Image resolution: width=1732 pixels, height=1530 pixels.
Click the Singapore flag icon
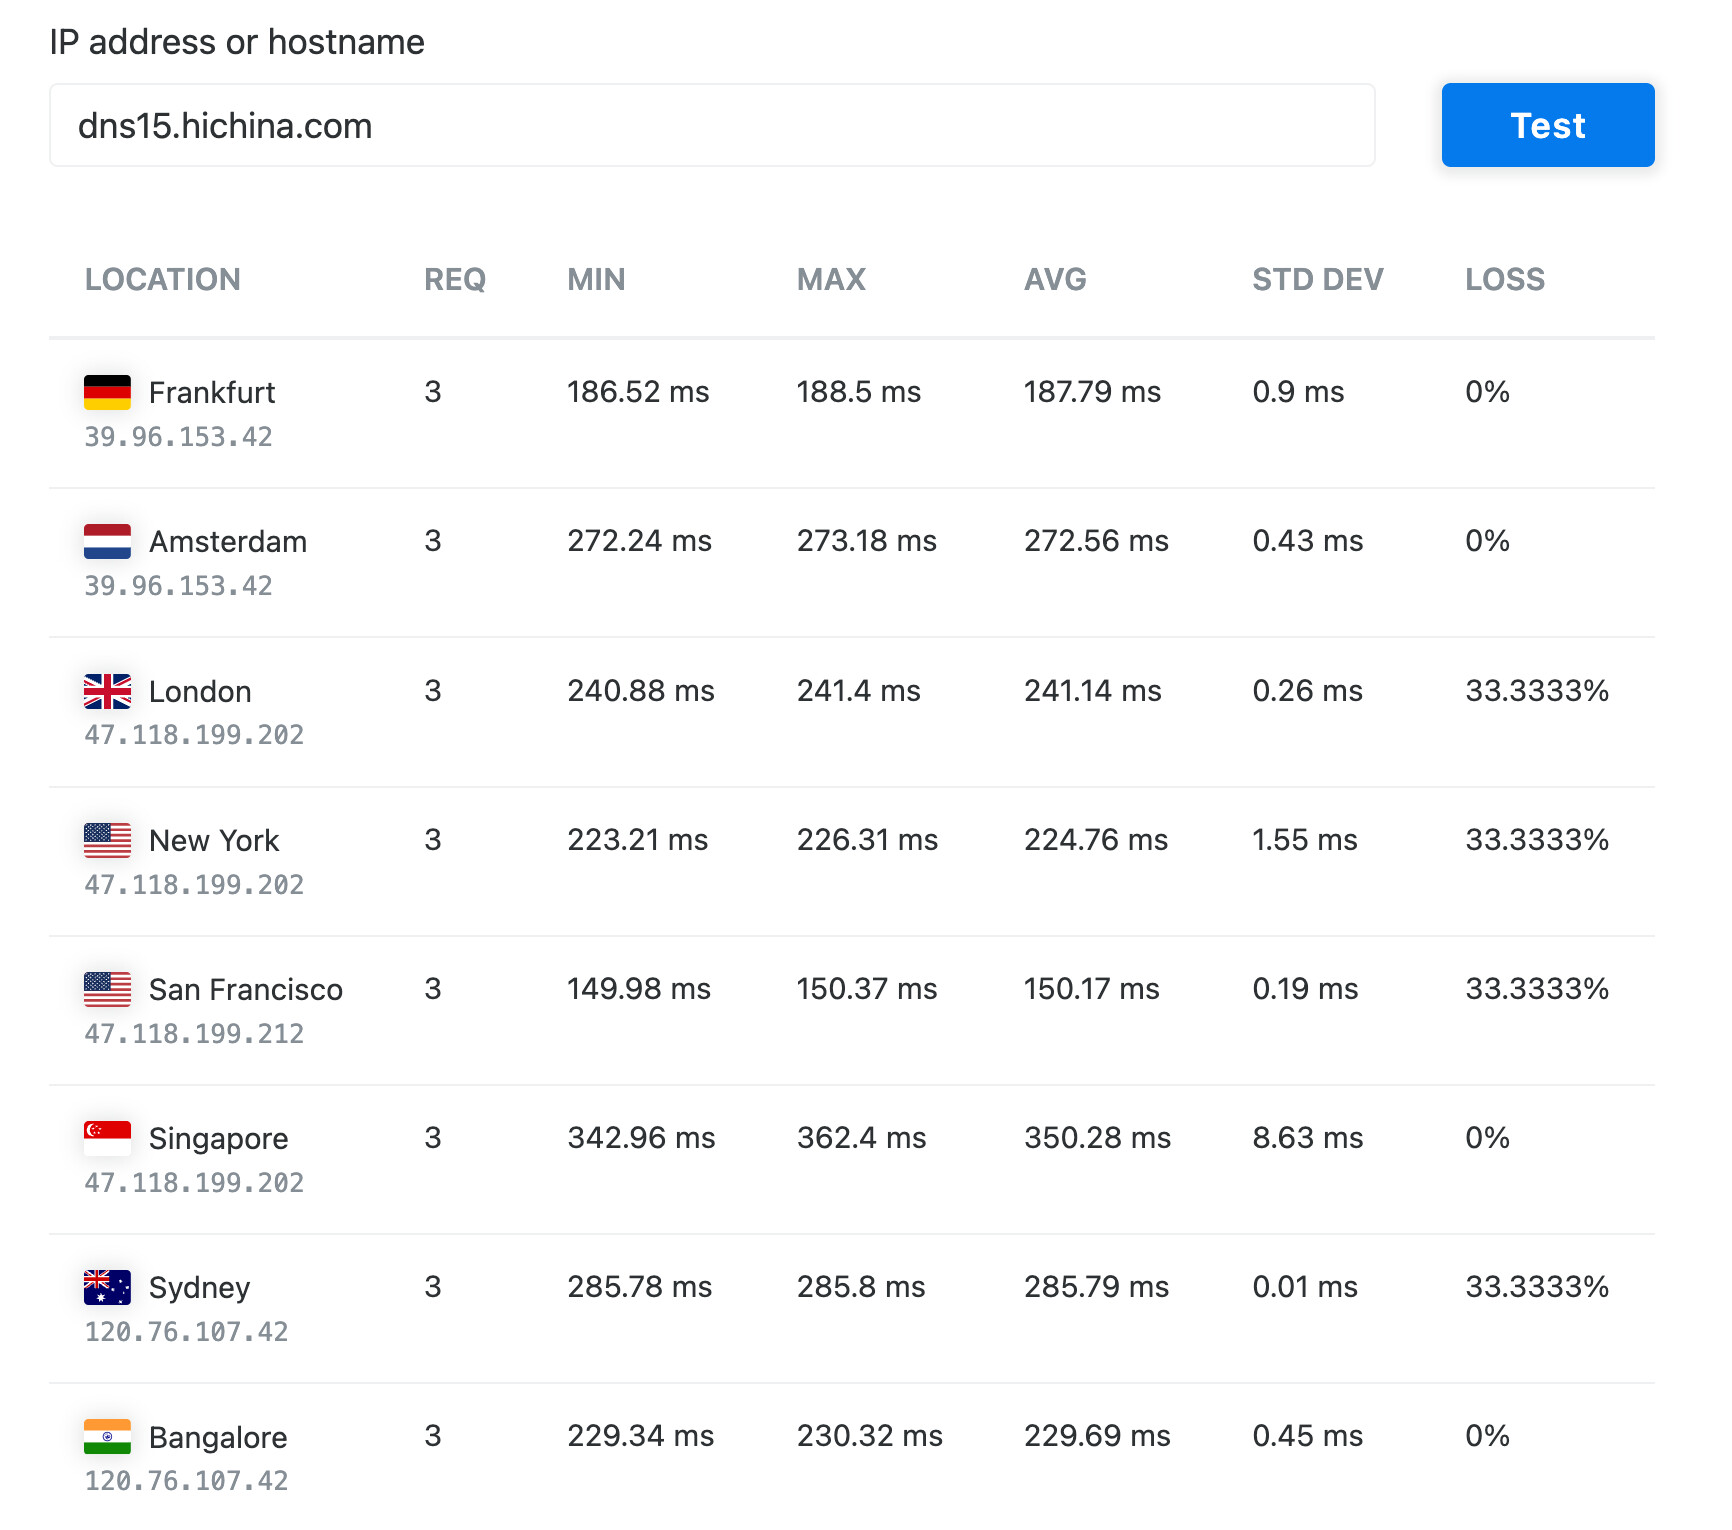coord(107,1138)
